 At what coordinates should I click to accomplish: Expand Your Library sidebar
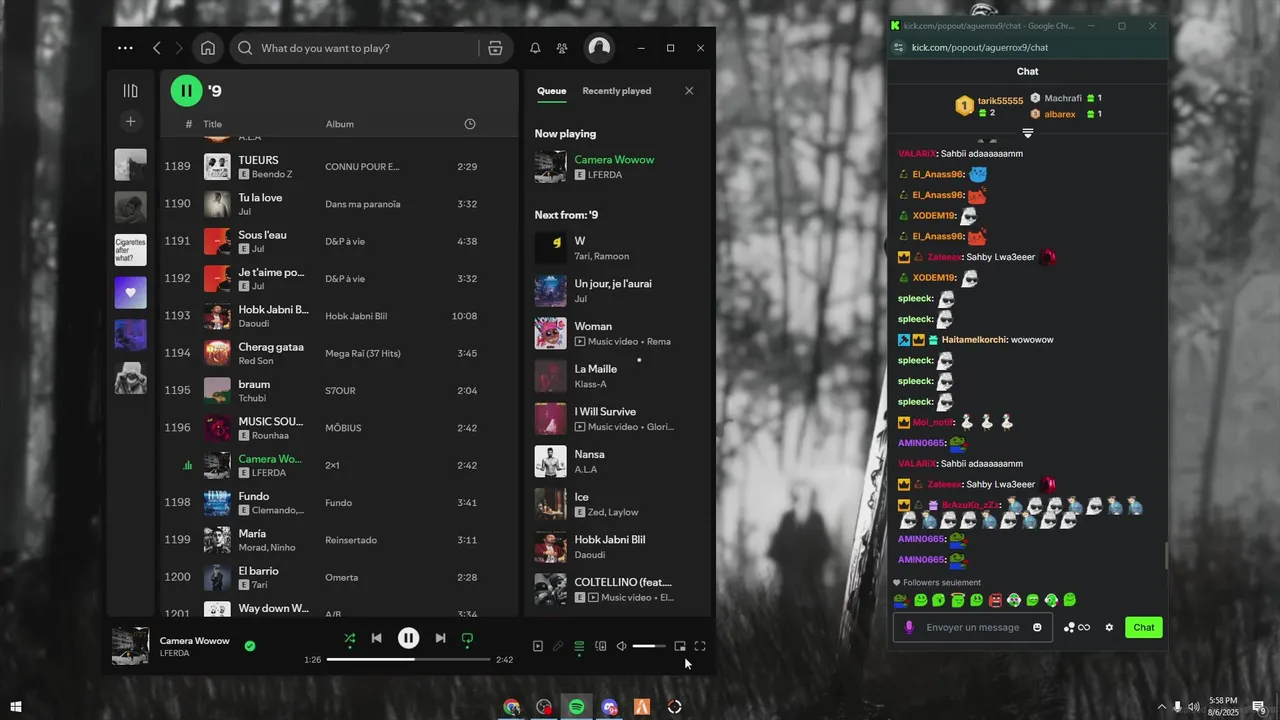pyautogui.click(x=130, y=91)
